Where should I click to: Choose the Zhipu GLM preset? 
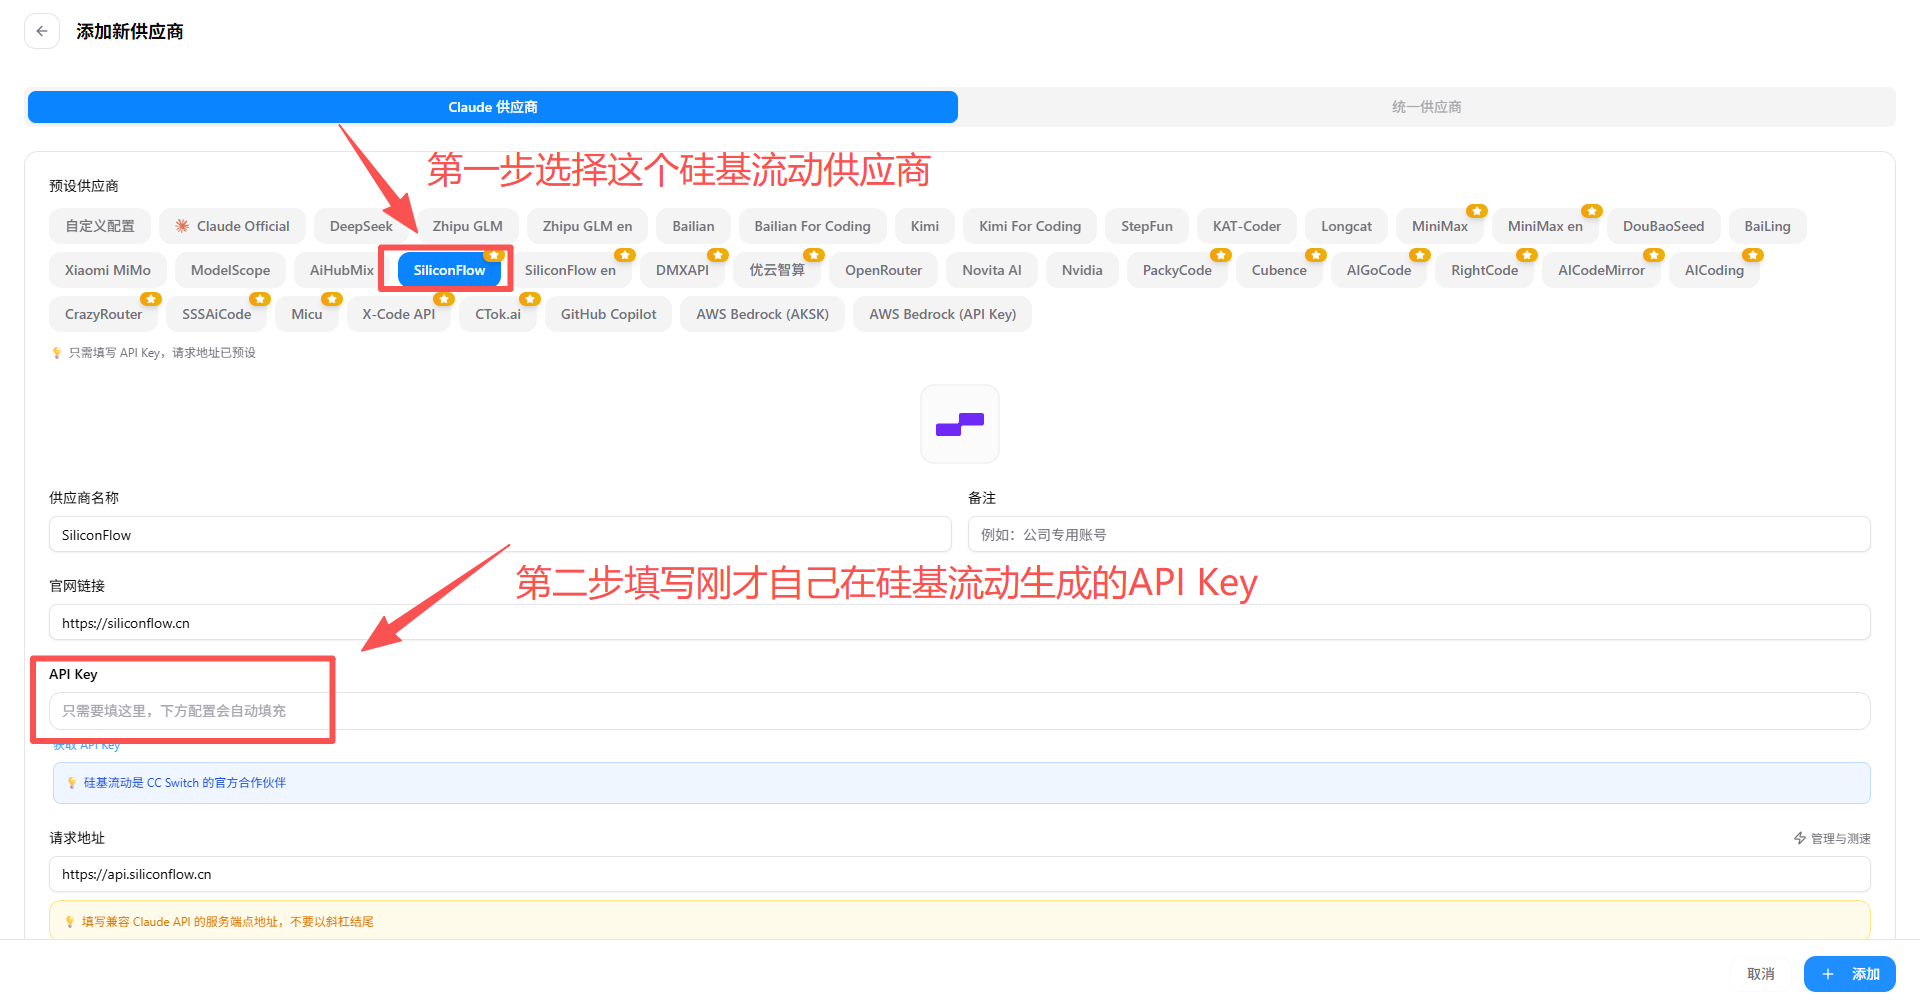coord(468,226)
